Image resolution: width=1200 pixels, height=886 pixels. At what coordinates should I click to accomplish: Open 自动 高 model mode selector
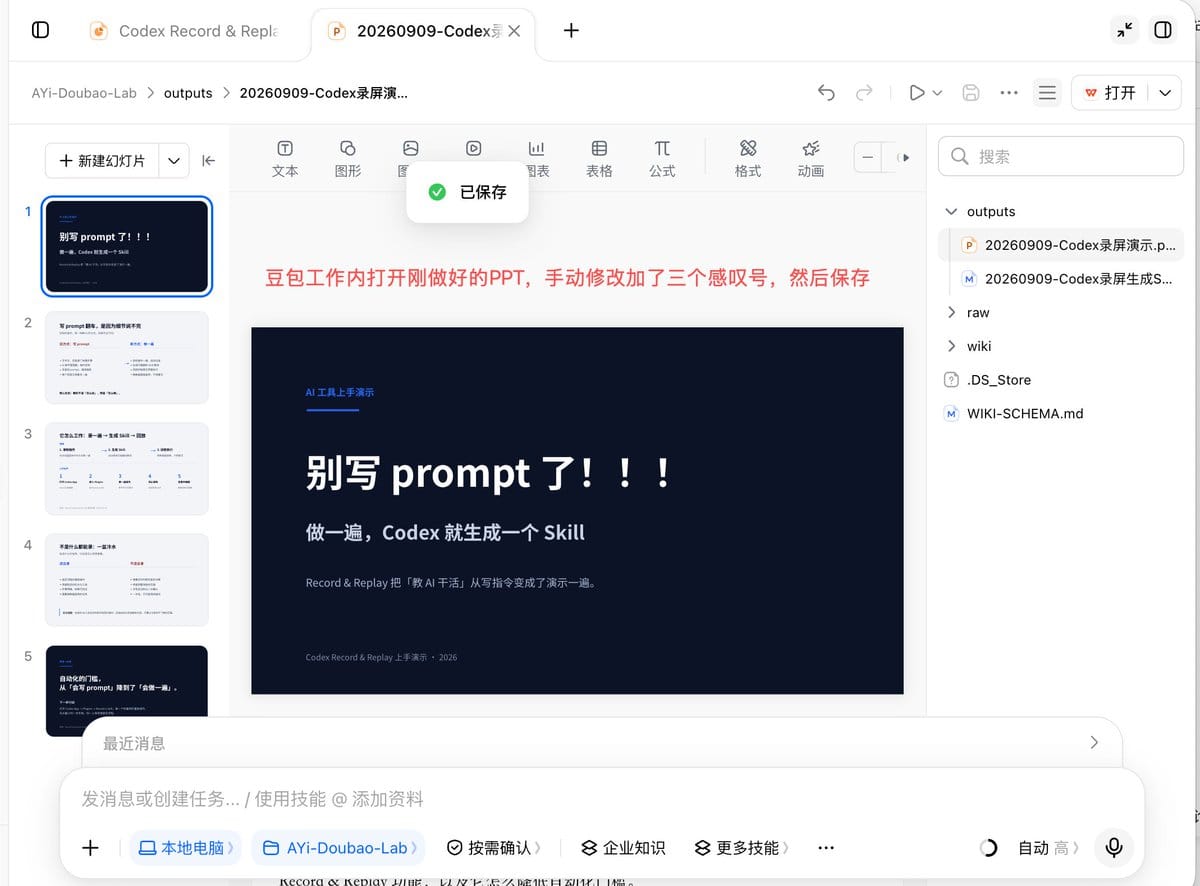pos(1048,848)
